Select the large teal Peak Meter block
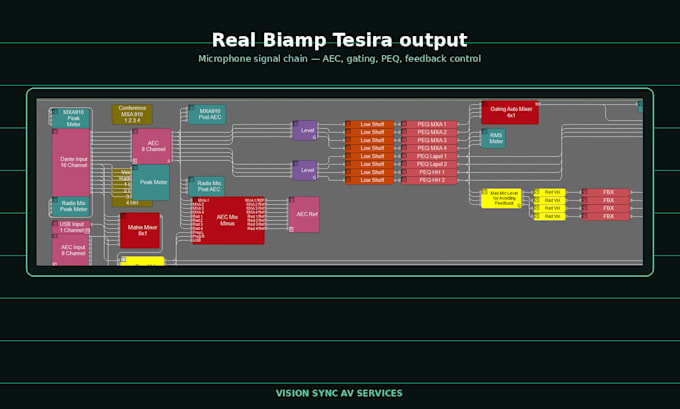Screen dimensions: 680x409 (151, 182)
